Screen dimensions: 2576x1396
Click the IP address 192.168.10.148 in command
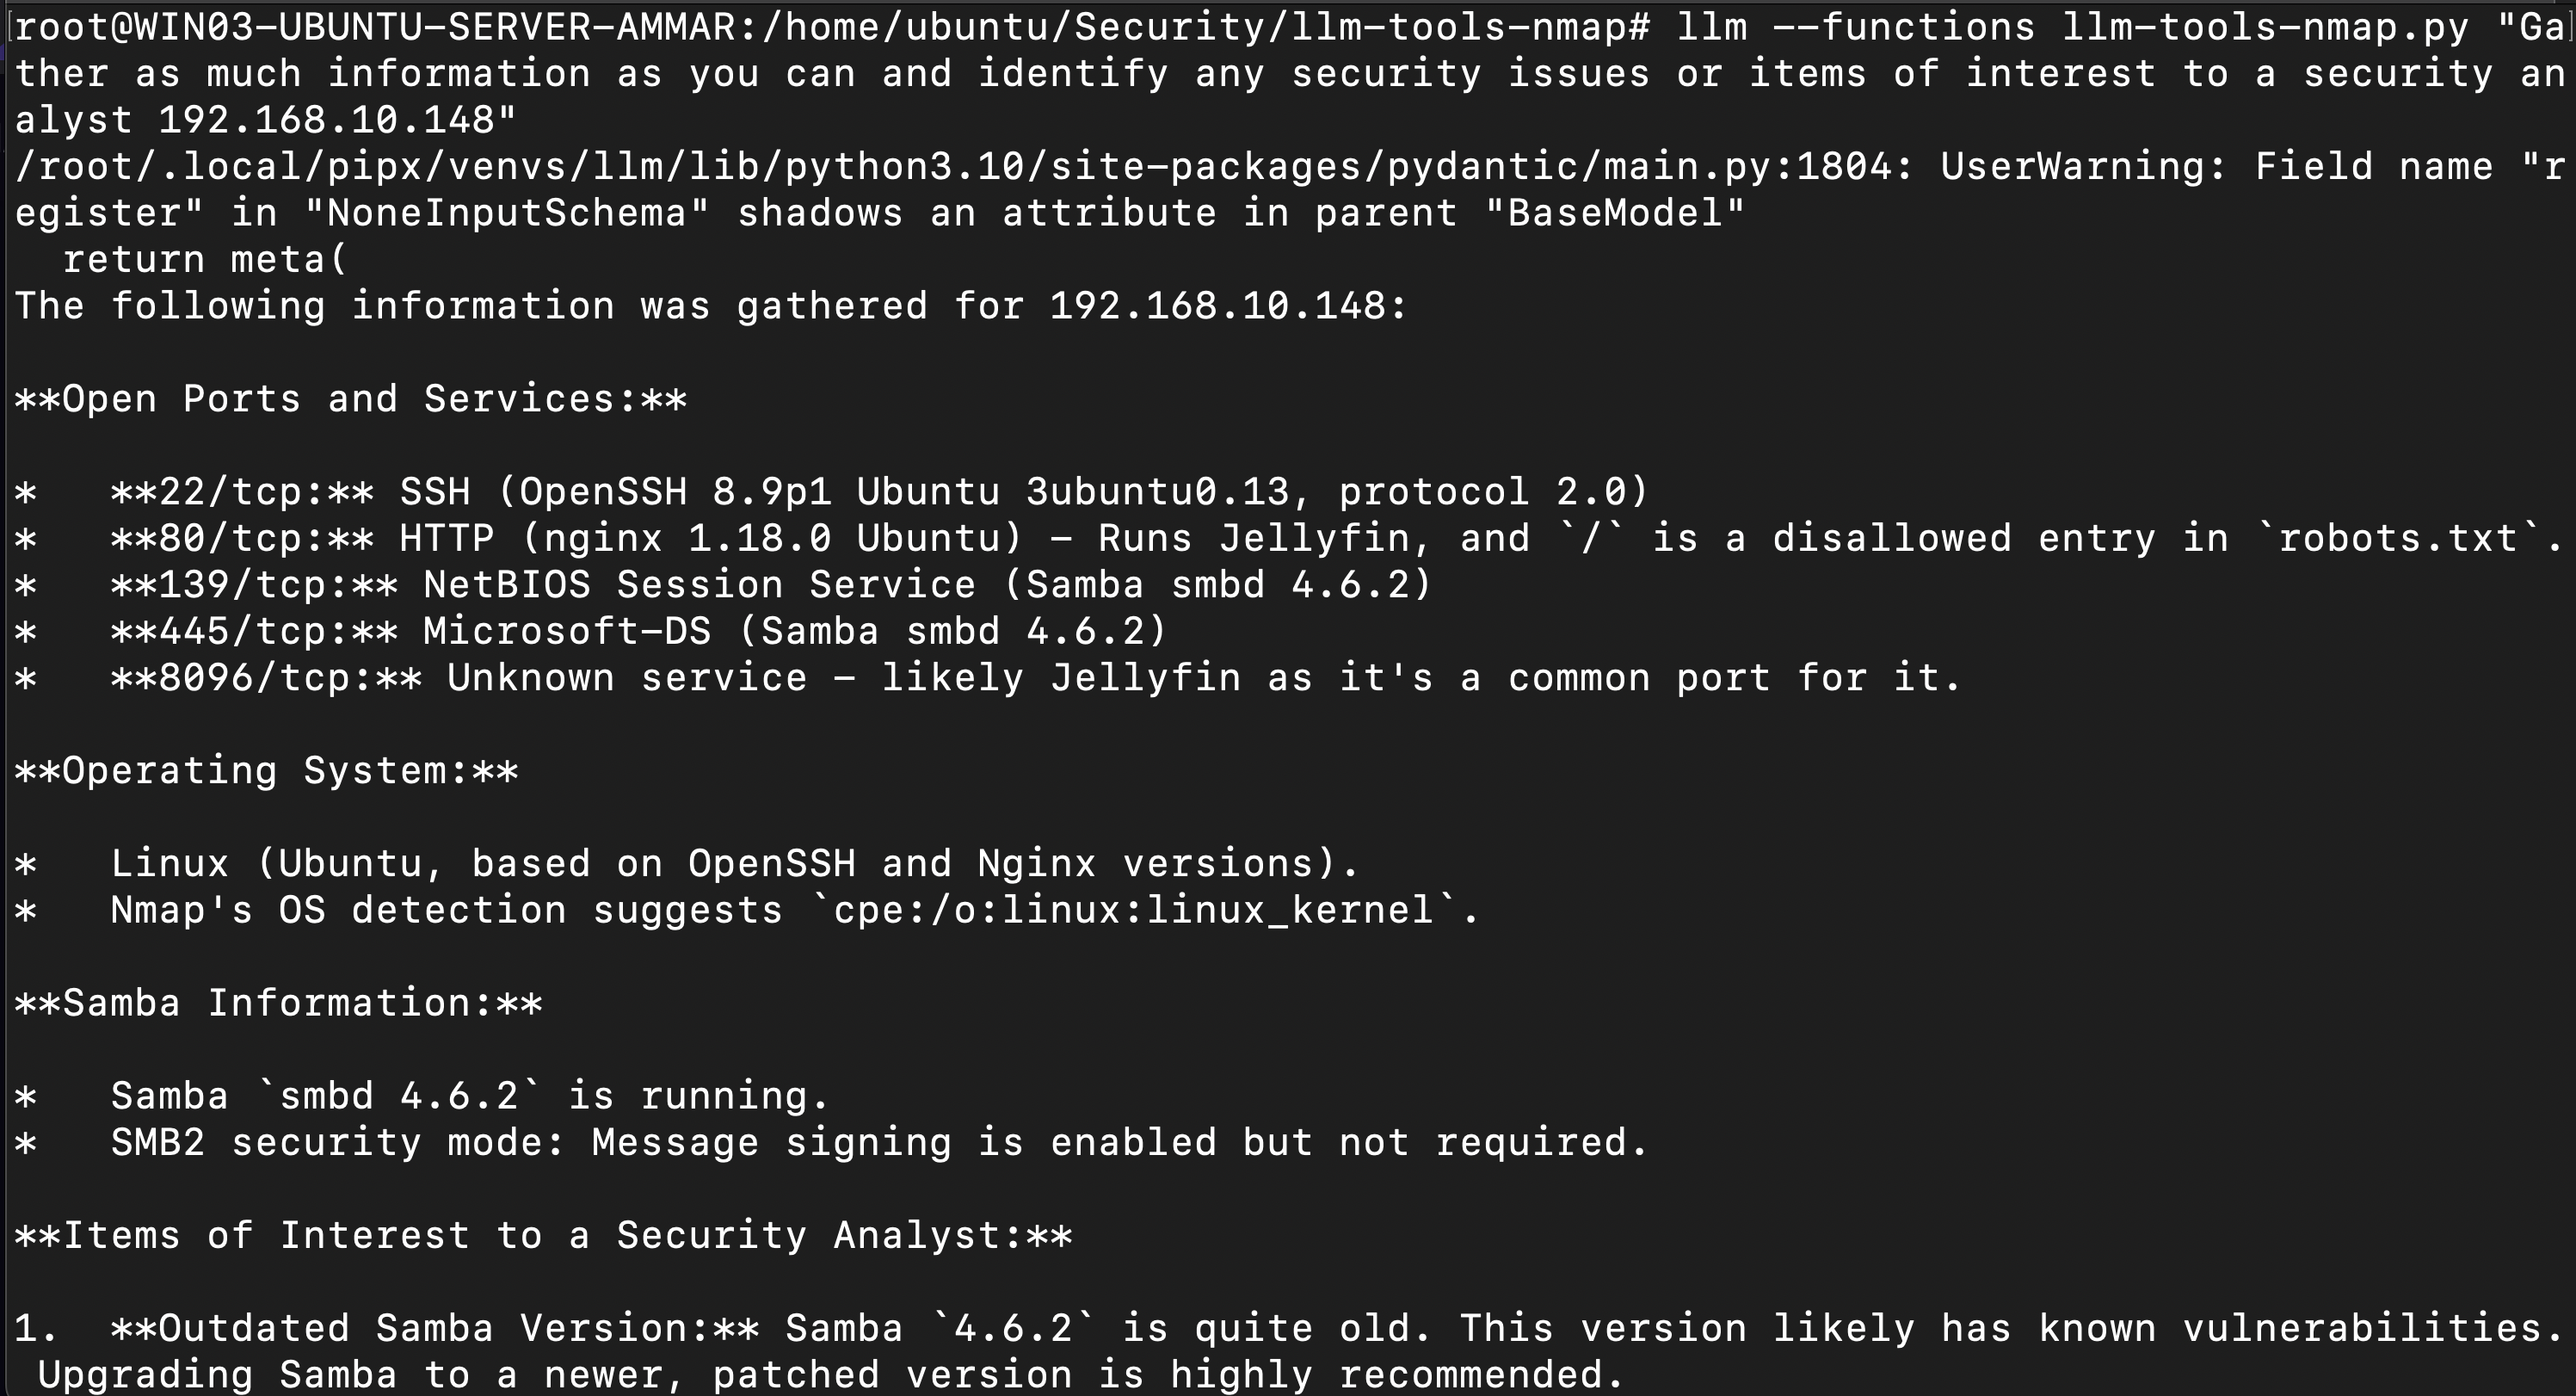[325, 120]
